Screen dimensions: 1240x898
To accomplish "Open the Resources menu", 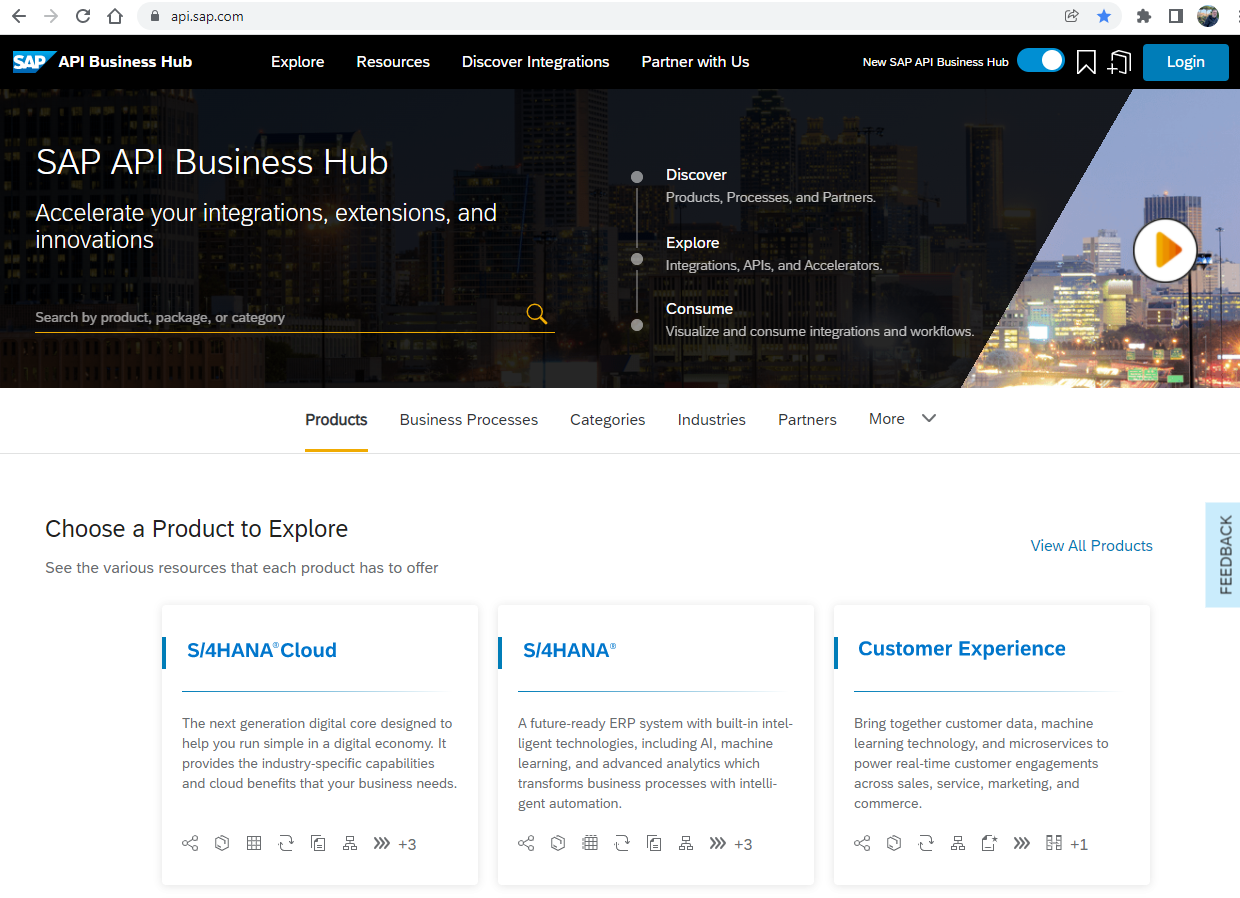I will click(x=393, y=62).
